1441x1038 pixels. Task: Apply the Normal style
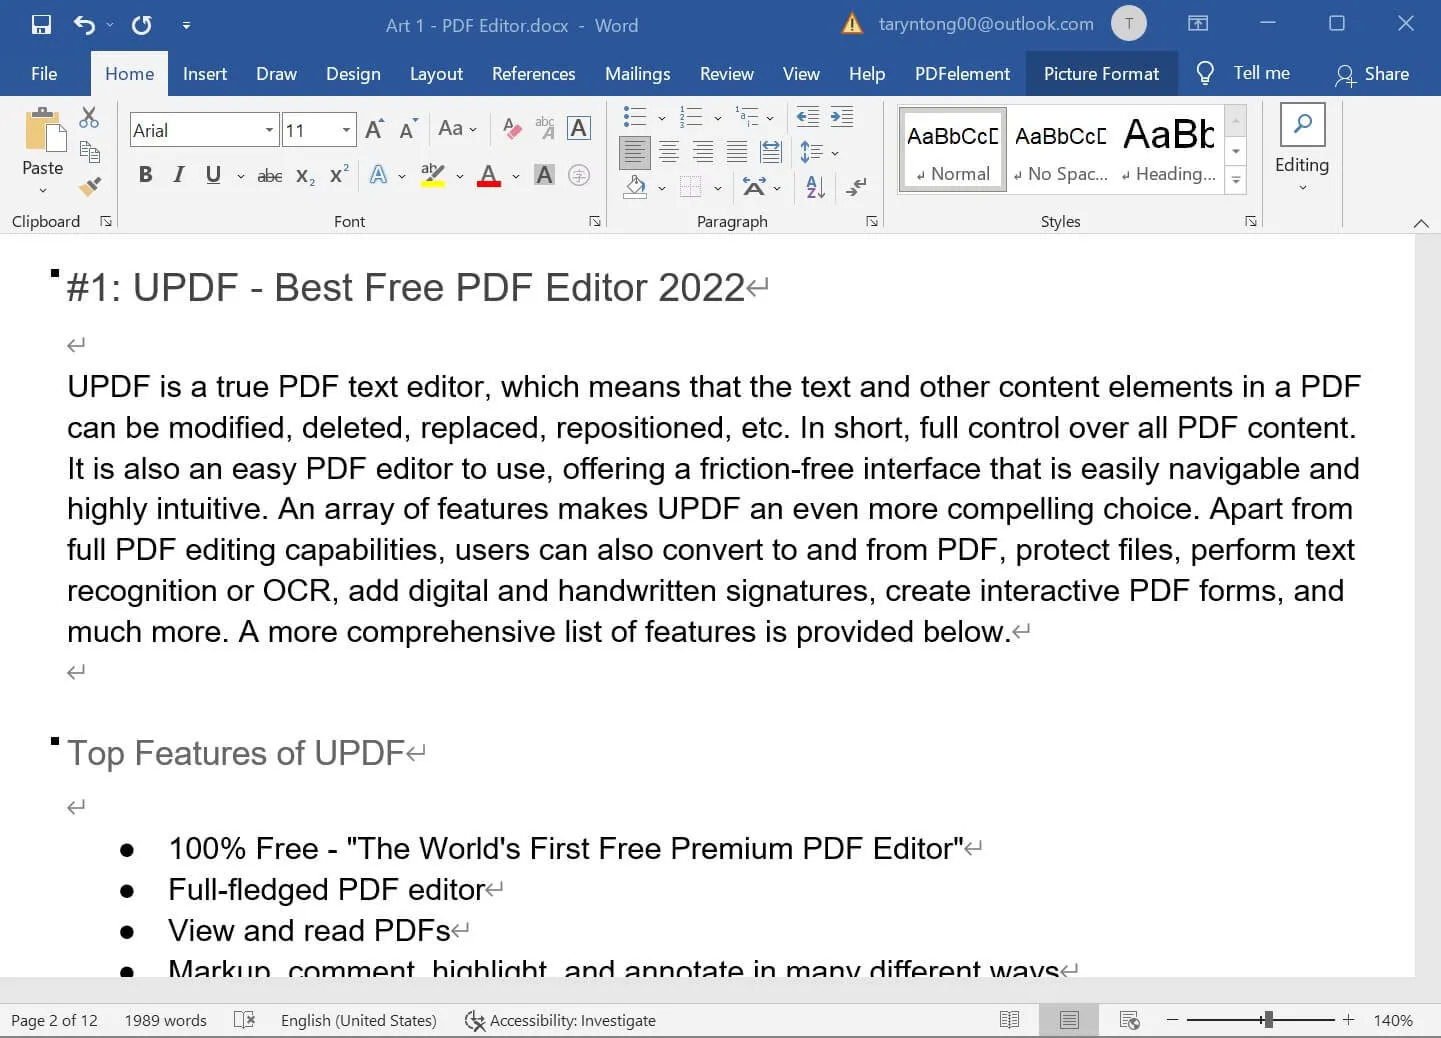(952, 149)
